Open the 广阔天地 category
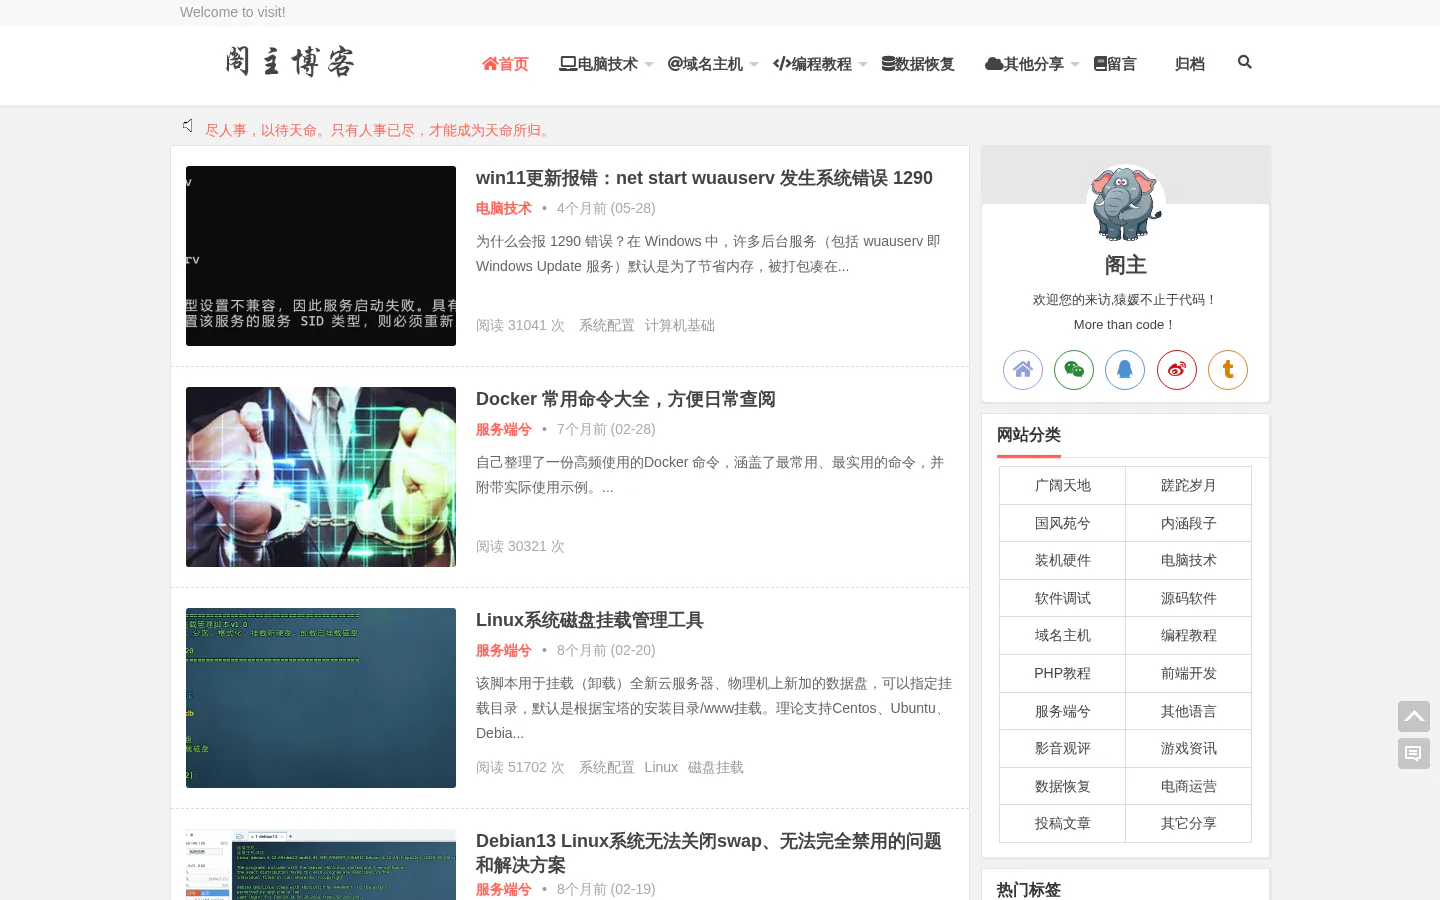Screen dimensions: 1440x900 click(1063, 485)
